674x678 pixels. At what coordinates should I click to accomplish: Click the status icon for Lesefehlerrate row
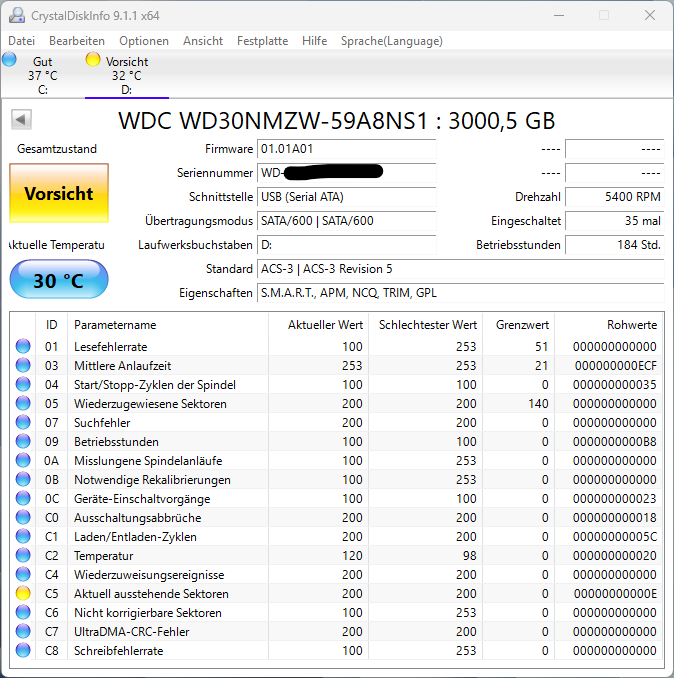[23, 346]
